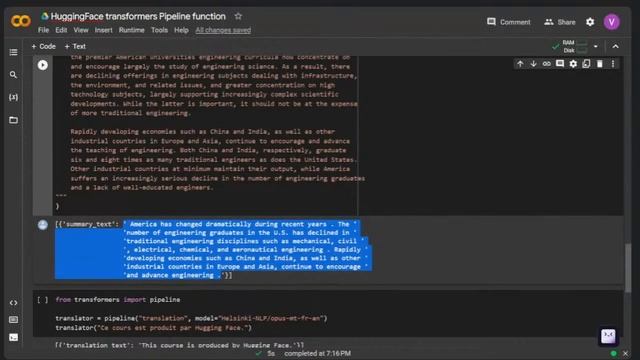Open the RAM and Disk resource indicator

(x=571, y=47)
